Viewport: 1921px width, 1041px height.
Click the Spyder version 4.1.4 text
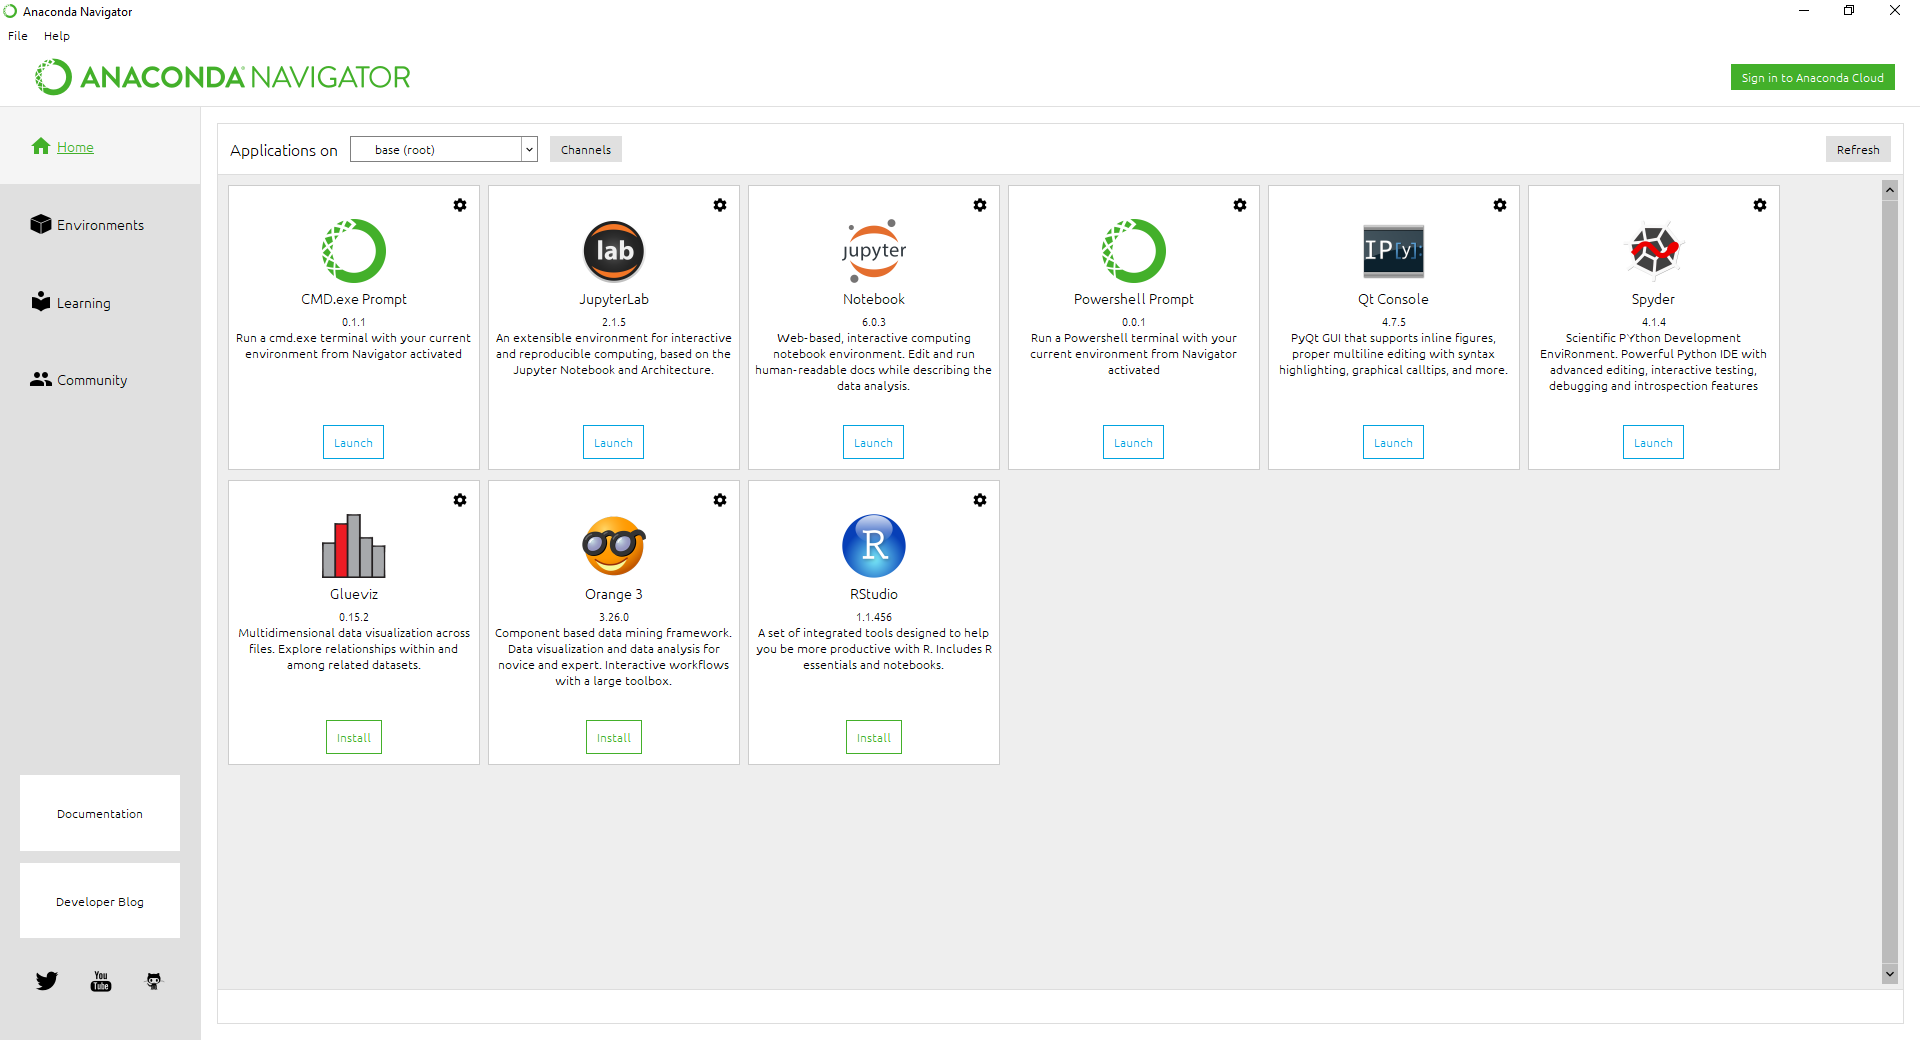tap(1654, 322)
